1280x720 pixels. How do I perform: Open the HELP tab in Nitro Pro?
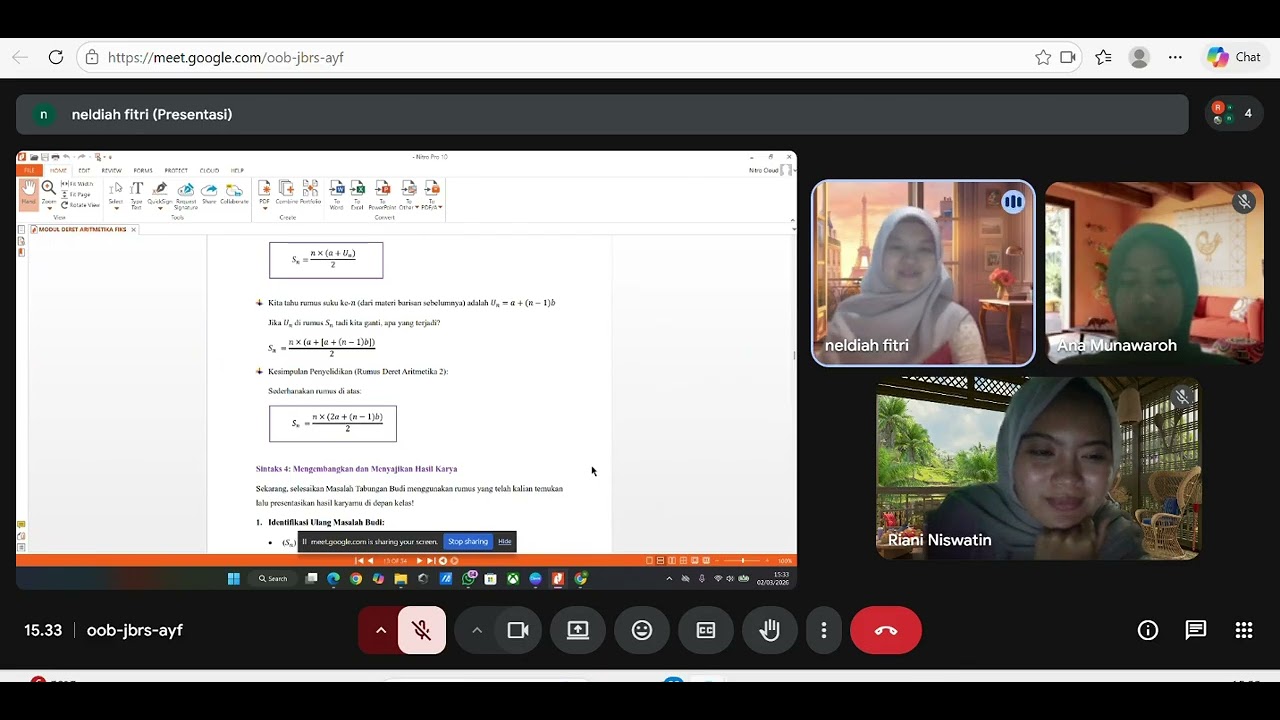tap(237, 170)
